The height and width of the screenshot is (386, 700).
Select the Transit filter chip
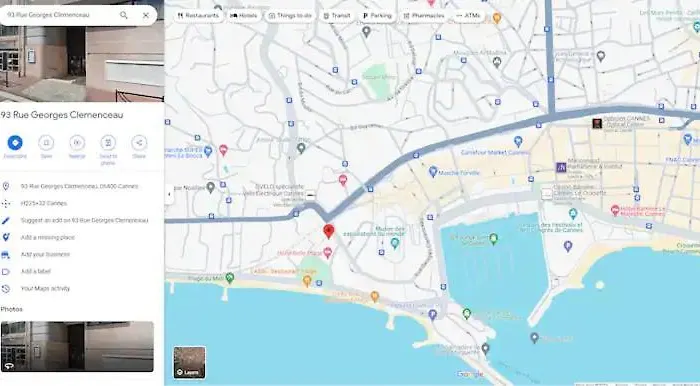[337, 16]
